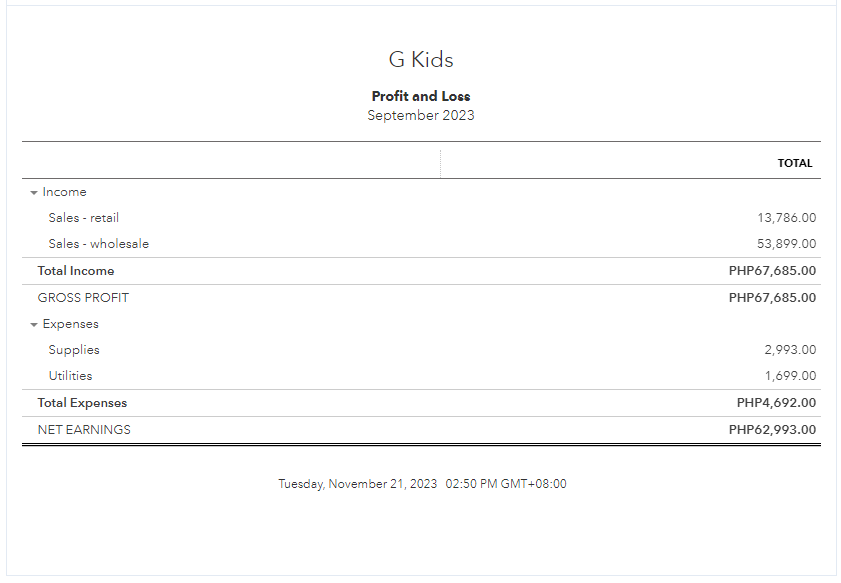This screenshot has width=841, height=583.
Task: Select the Utilities expense row label
Action: [70, 376]
